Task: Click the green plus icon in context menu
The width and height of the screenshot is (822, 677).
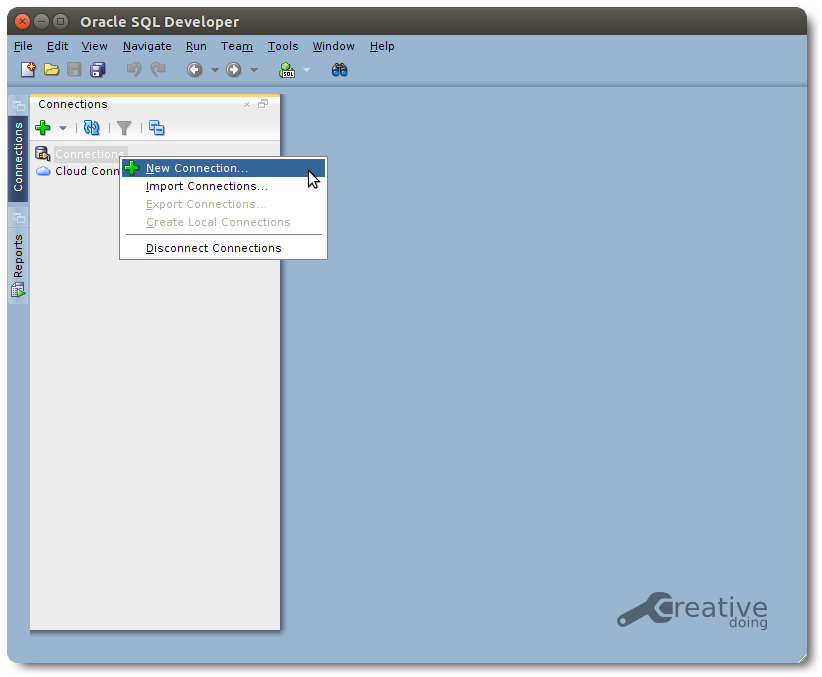Action: [132, 168]
